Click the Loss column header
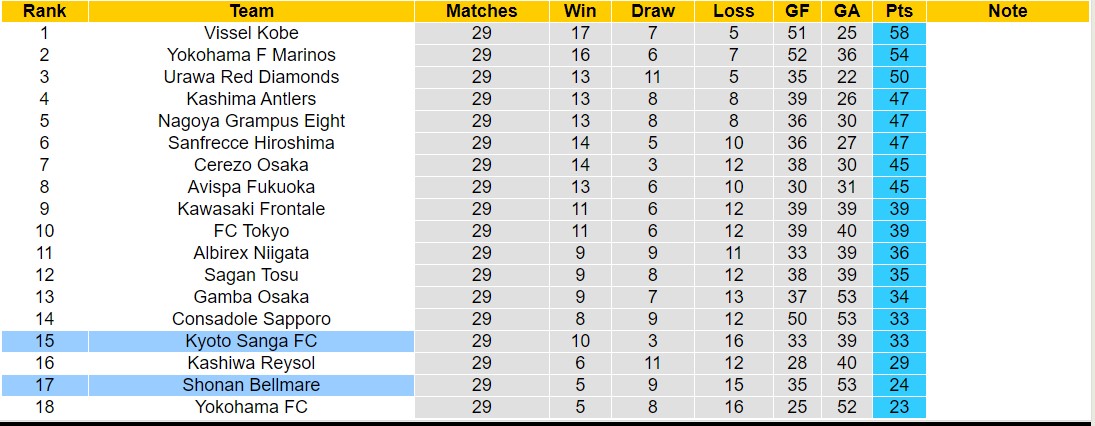The width and height of the screenshot is (1095, 426). pyautogui.click(x=734, y=11)
